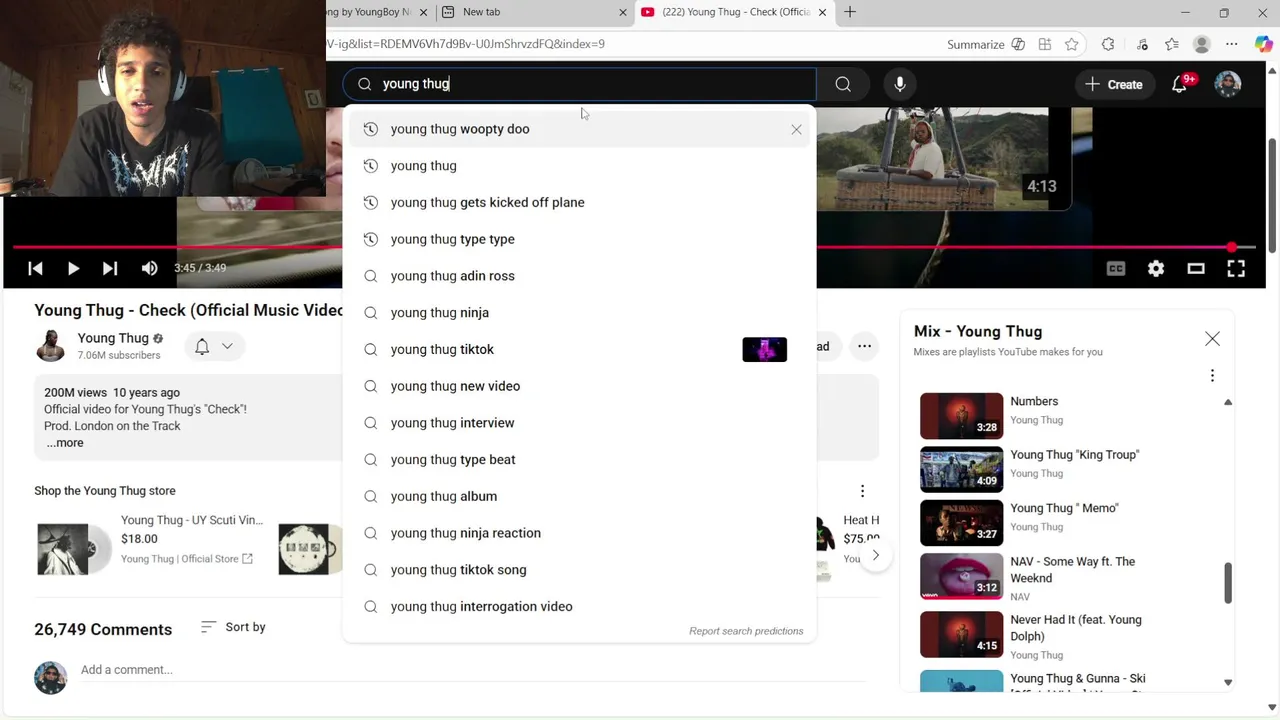Image resolution: width=1280 pixels, height=720 pixels.
Task: Open the more actions ellipsis under the video
Action: pos(864,346)
